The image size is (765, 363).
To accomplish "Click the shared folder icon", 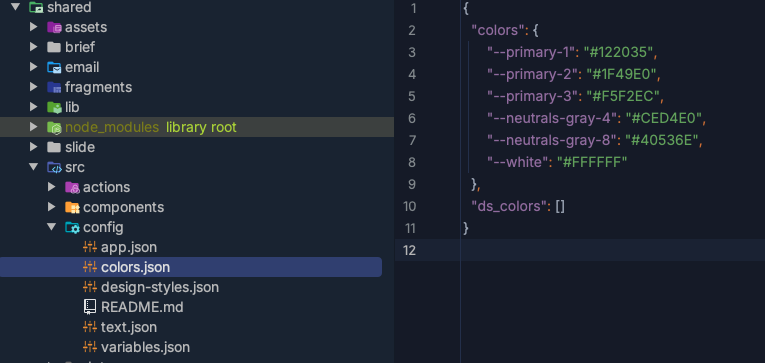I will click(36, 7).
